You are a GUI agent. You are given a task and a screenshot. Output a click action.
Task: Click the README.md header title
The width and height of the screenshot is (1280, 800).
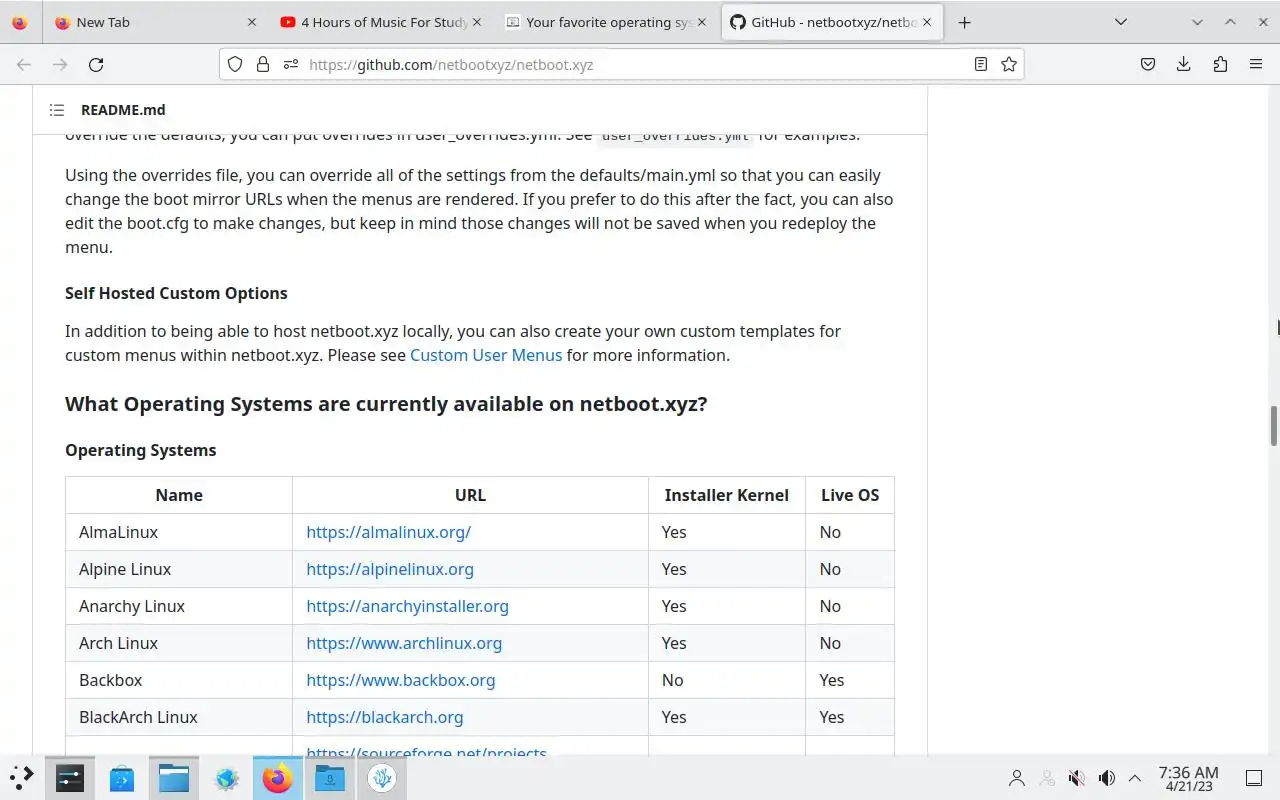123,110
